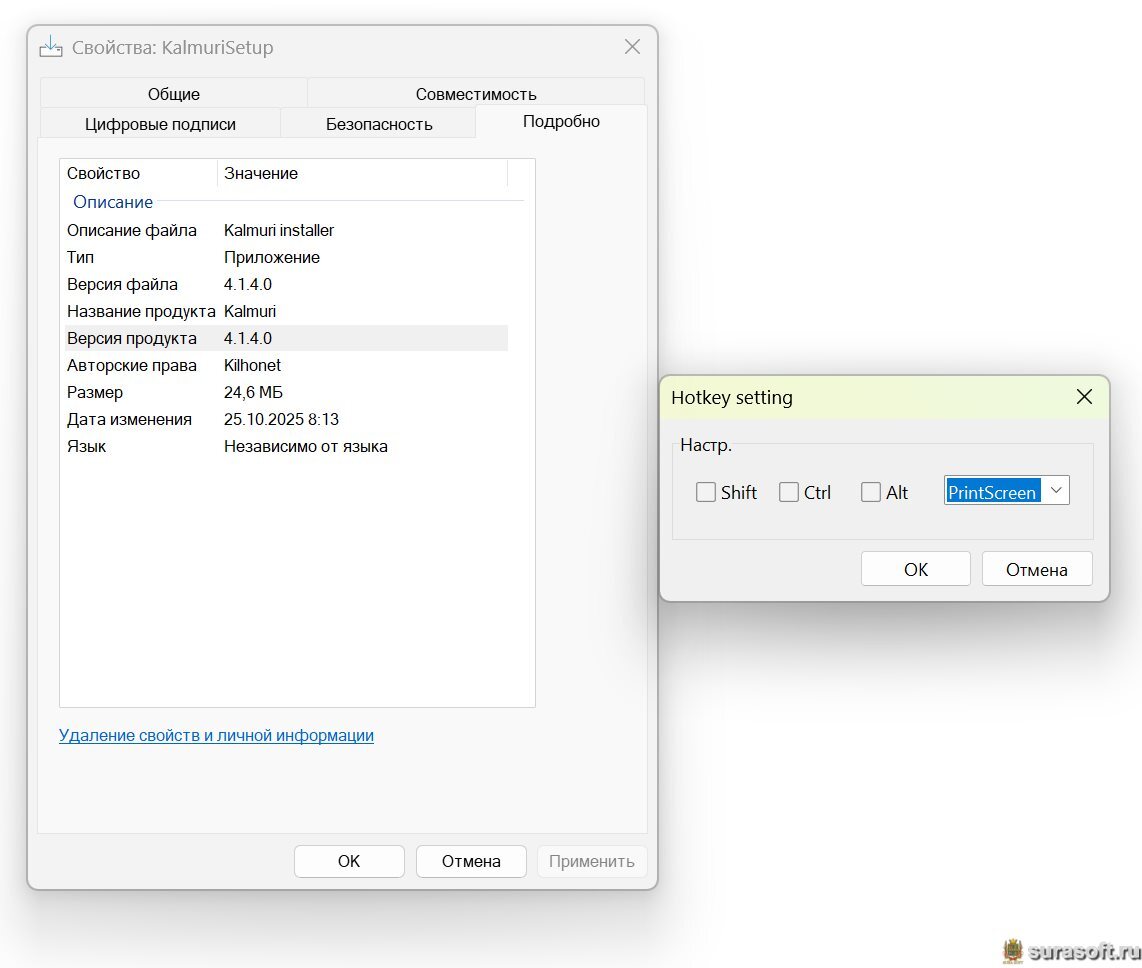Select the Версия продукта row
This screenshot has height=968, width=1142.
tap(286, 338)
